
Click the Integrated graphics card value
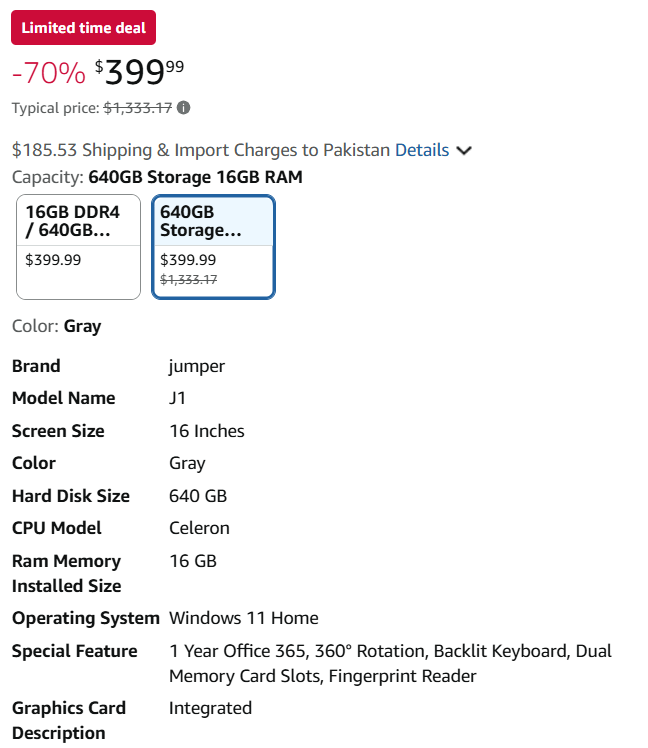(210, 708)
